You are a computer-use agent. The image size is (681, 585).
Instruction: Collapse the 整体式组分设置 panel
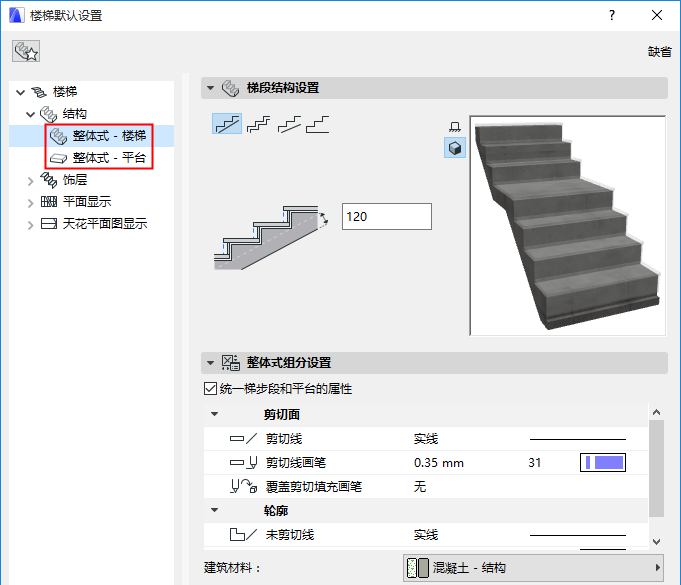point(211,363)
